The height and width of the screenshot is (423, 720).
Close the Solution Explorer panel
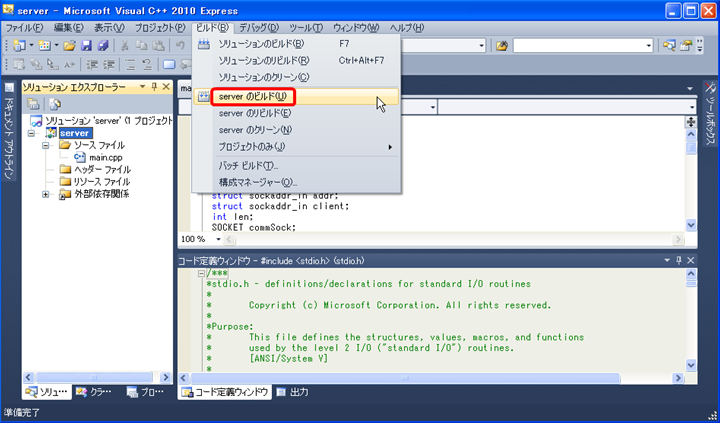(166, 87)
